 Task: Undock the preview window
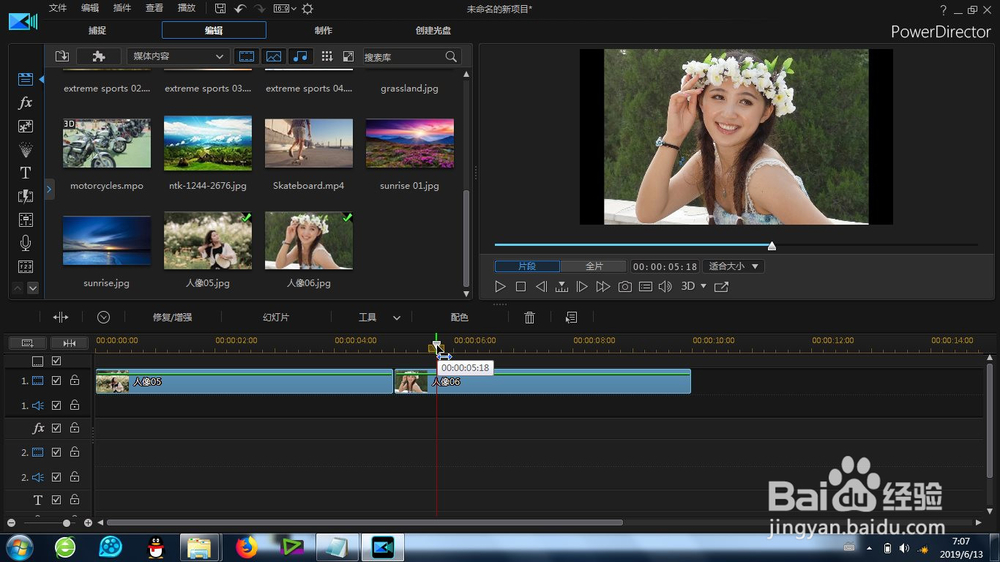721,287
